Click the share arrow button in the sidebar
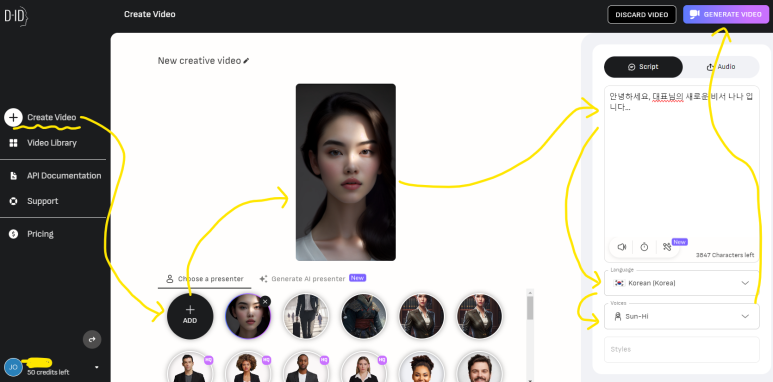 tap(92, 339)
